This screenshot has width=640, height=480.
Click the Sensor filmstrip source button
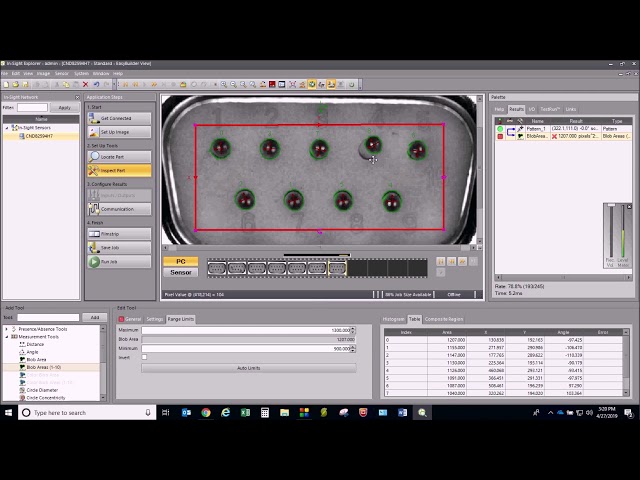pos(181,272)
